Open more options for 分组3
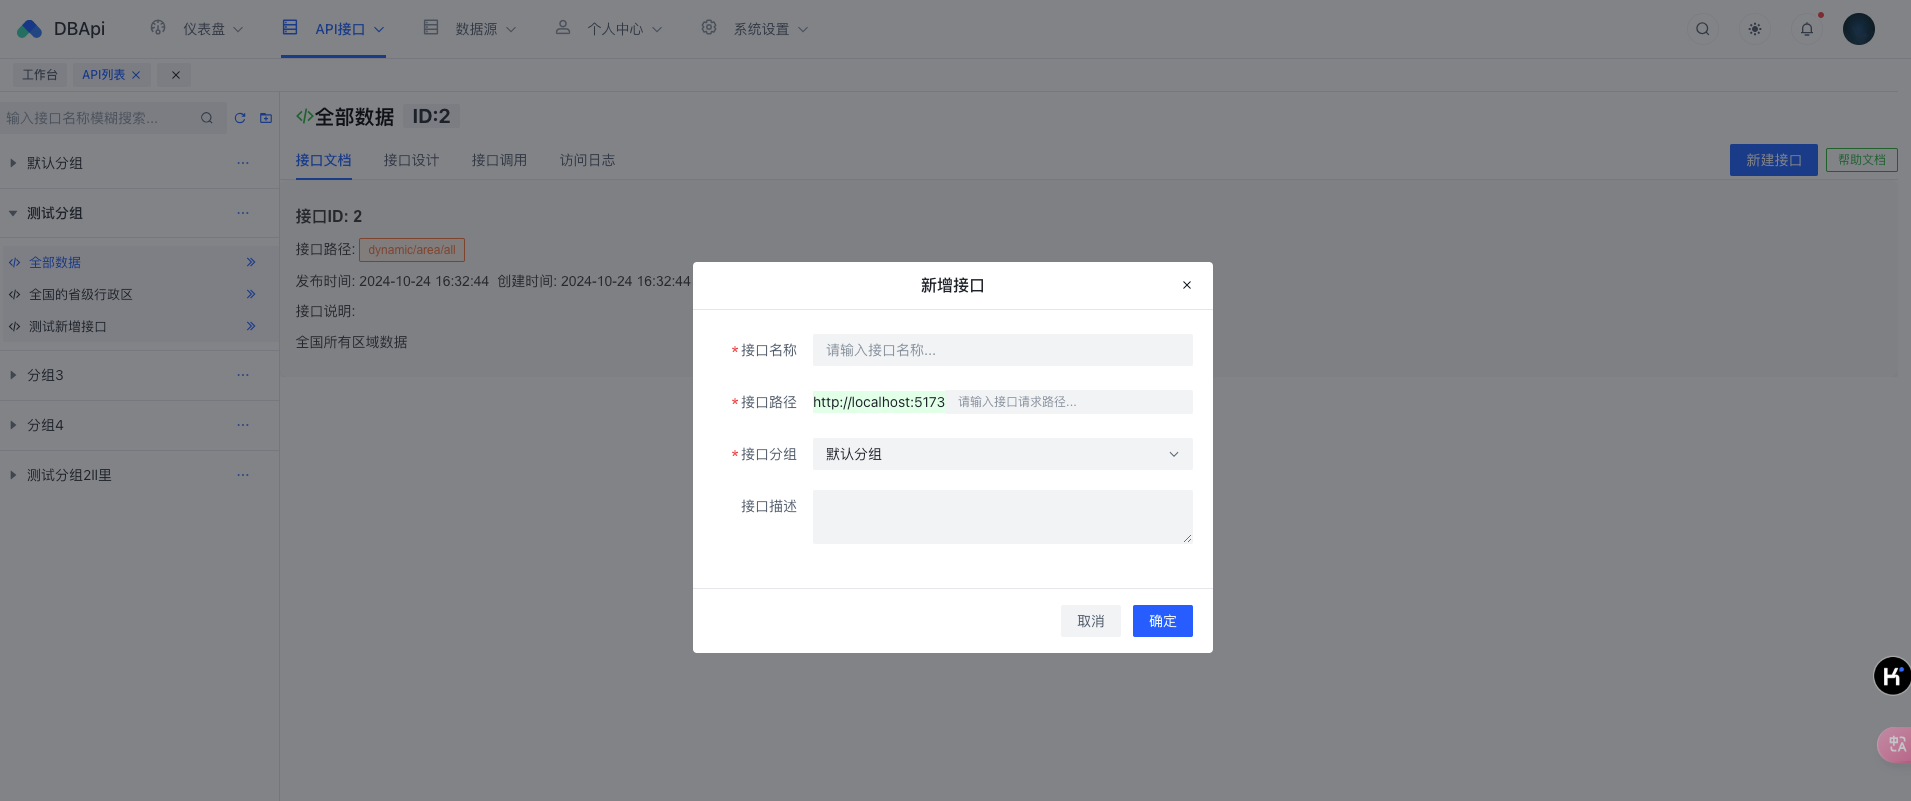The image size is (1911, 801). click(x=243, y=375)
